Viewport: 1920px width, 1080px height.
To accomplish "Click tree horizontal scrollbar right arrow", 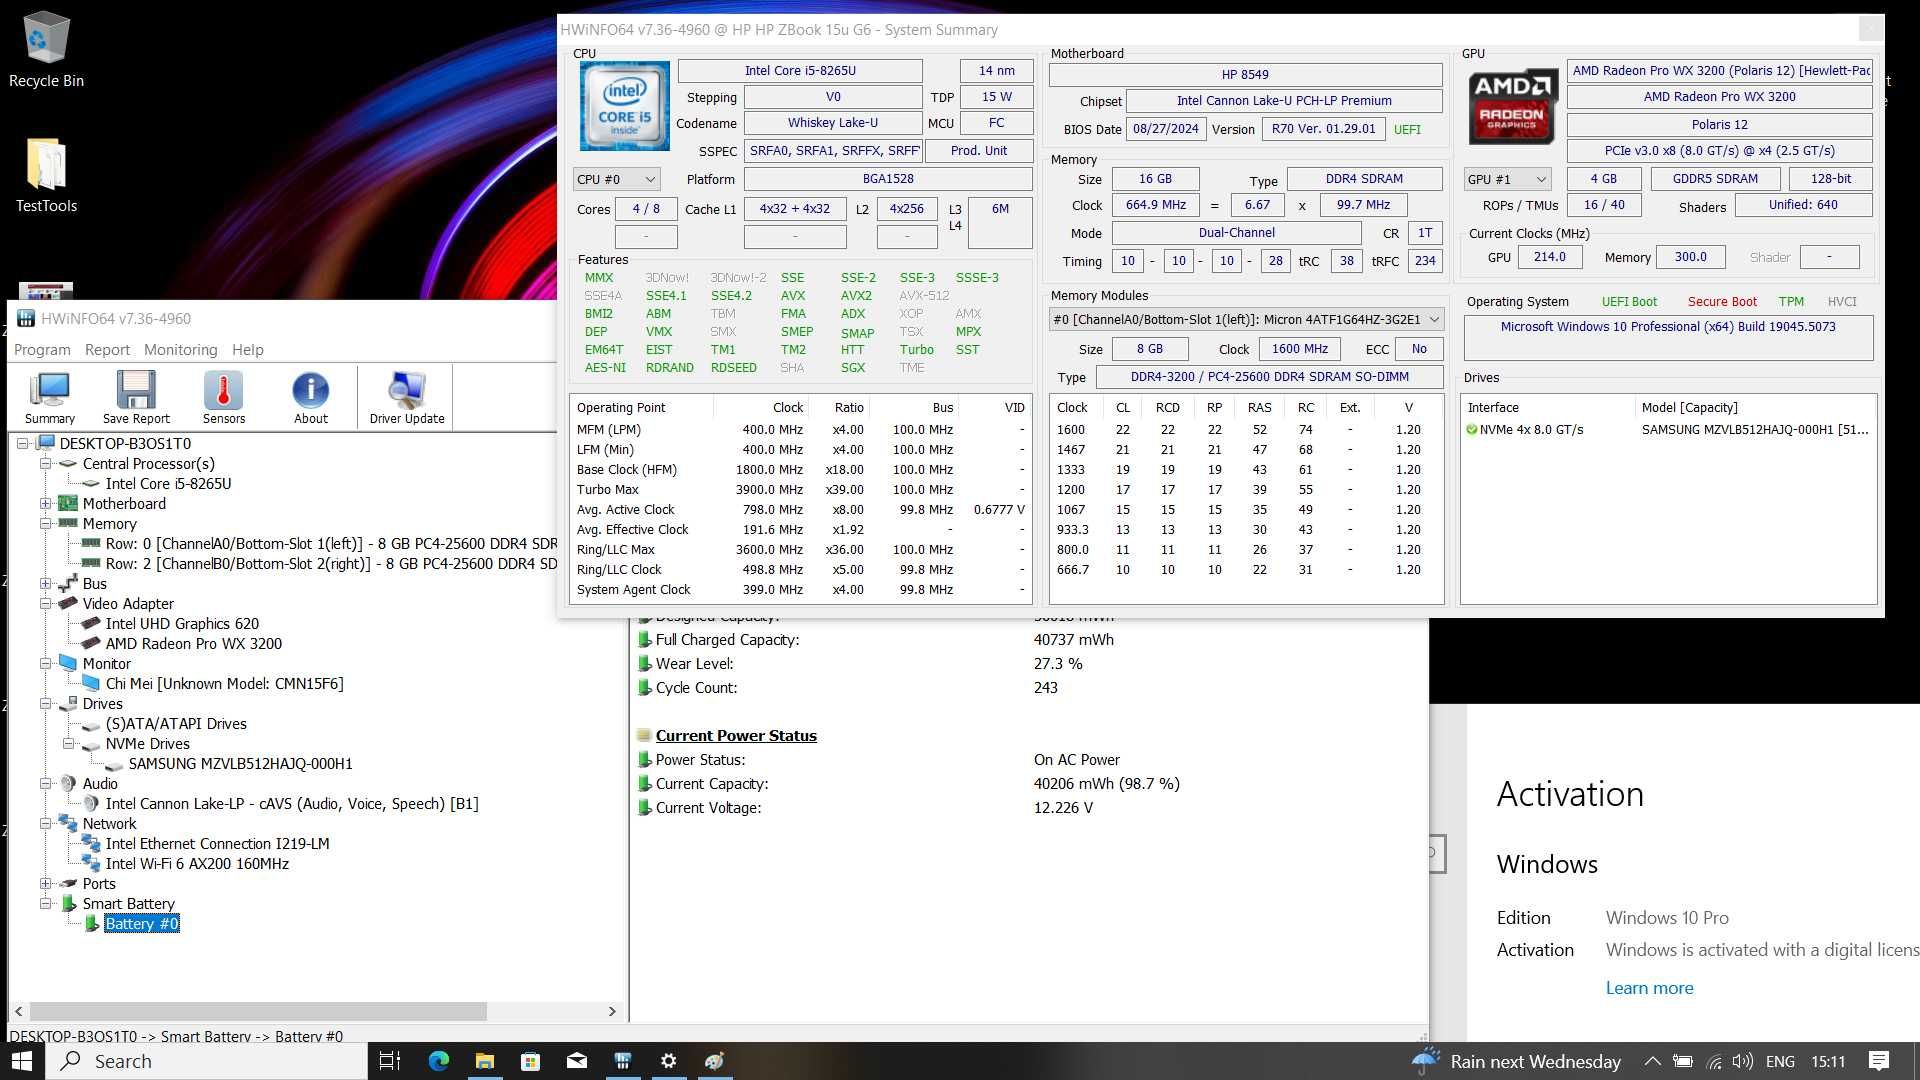I will 612,1011.
